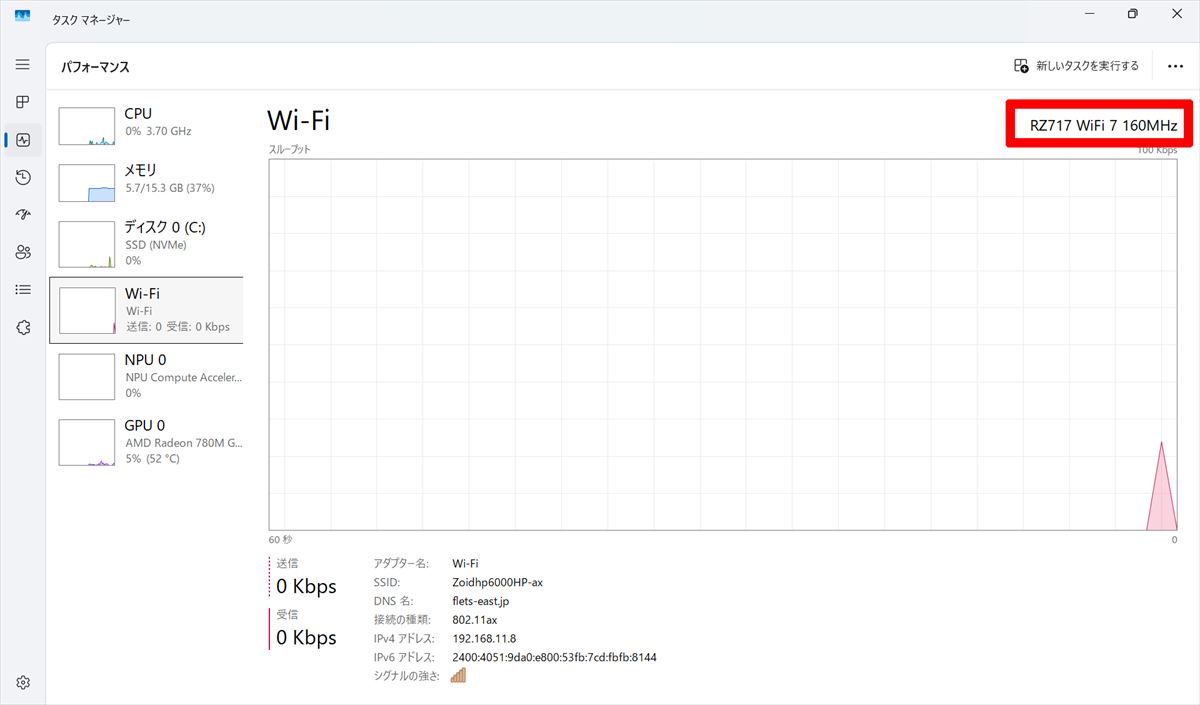Open the Services page icon
This screenshot has height=705, width=1200.
tap(23, 327)
